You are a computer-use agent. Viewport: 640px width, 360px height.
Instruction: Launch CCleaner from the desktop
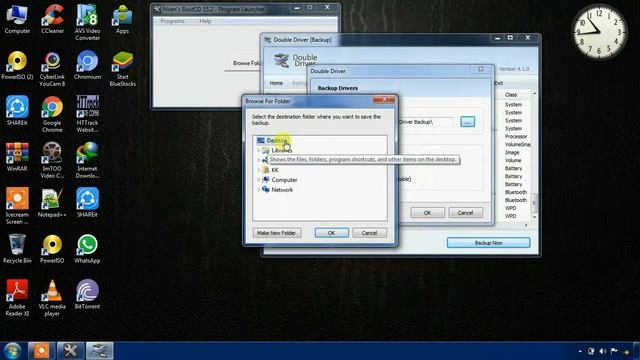52,20
